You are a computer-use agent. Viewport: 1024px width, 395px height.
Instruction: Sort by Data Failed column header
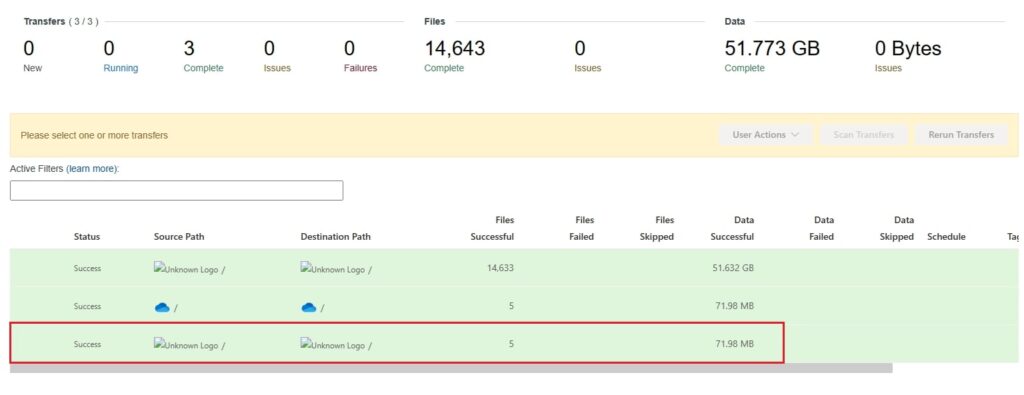pyautogui.click(x=822, y=229)
